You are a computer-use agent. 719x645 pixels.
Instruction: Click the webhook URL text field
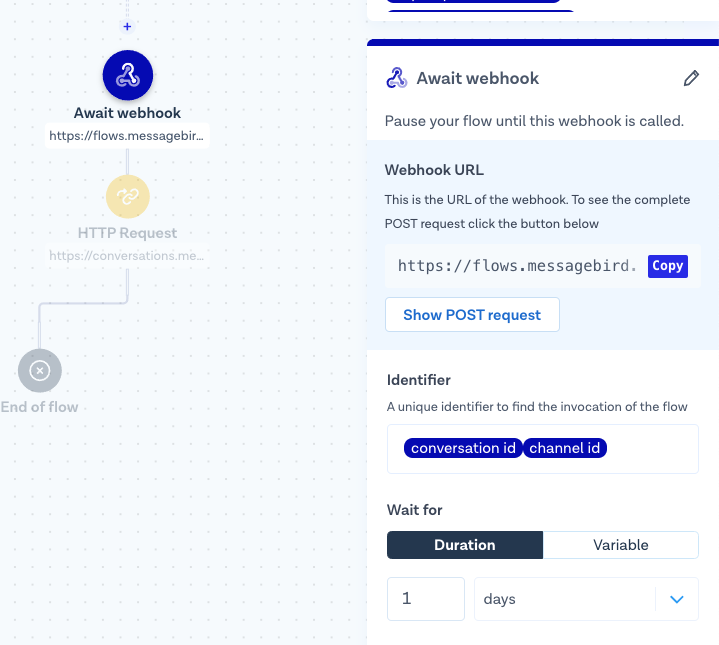516,266
